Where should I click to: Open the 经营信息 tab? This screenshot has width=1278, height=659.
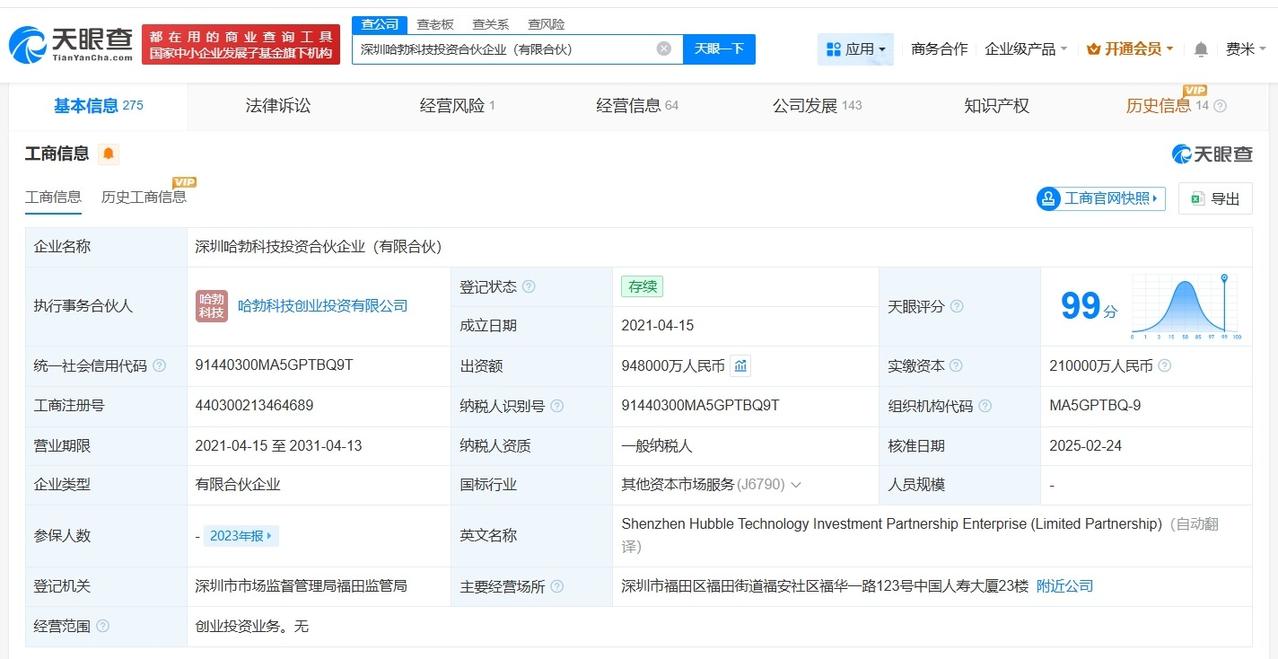point(637,106)
